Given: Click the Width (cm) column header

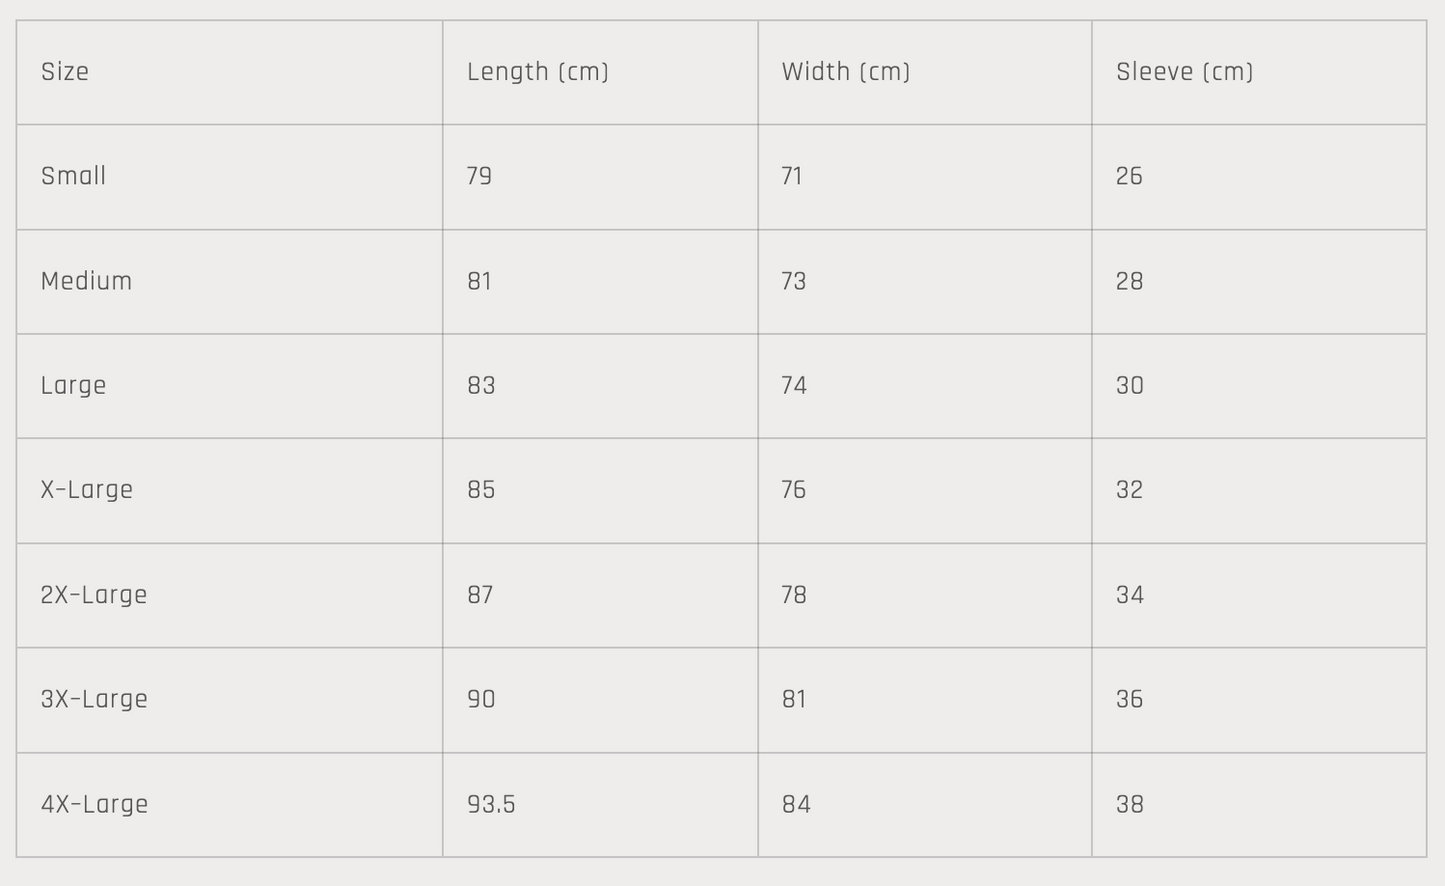Looking at the screenshot, I should pyautogui.click(x=846, y=72).
